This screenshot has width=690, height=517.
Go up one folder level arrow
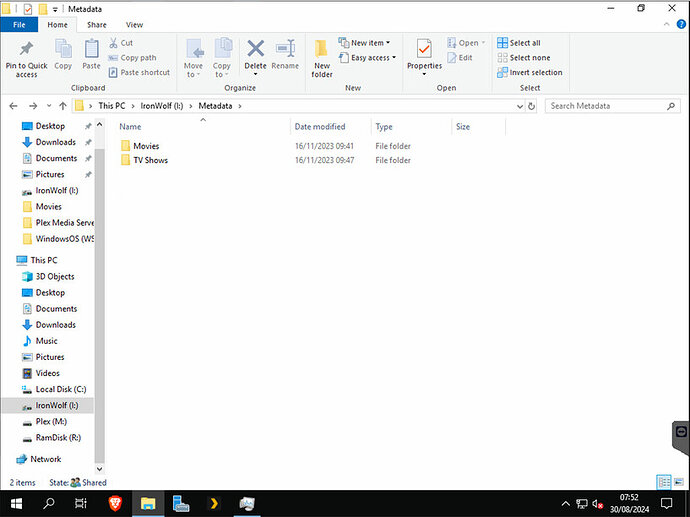click(x=62, y=106)
